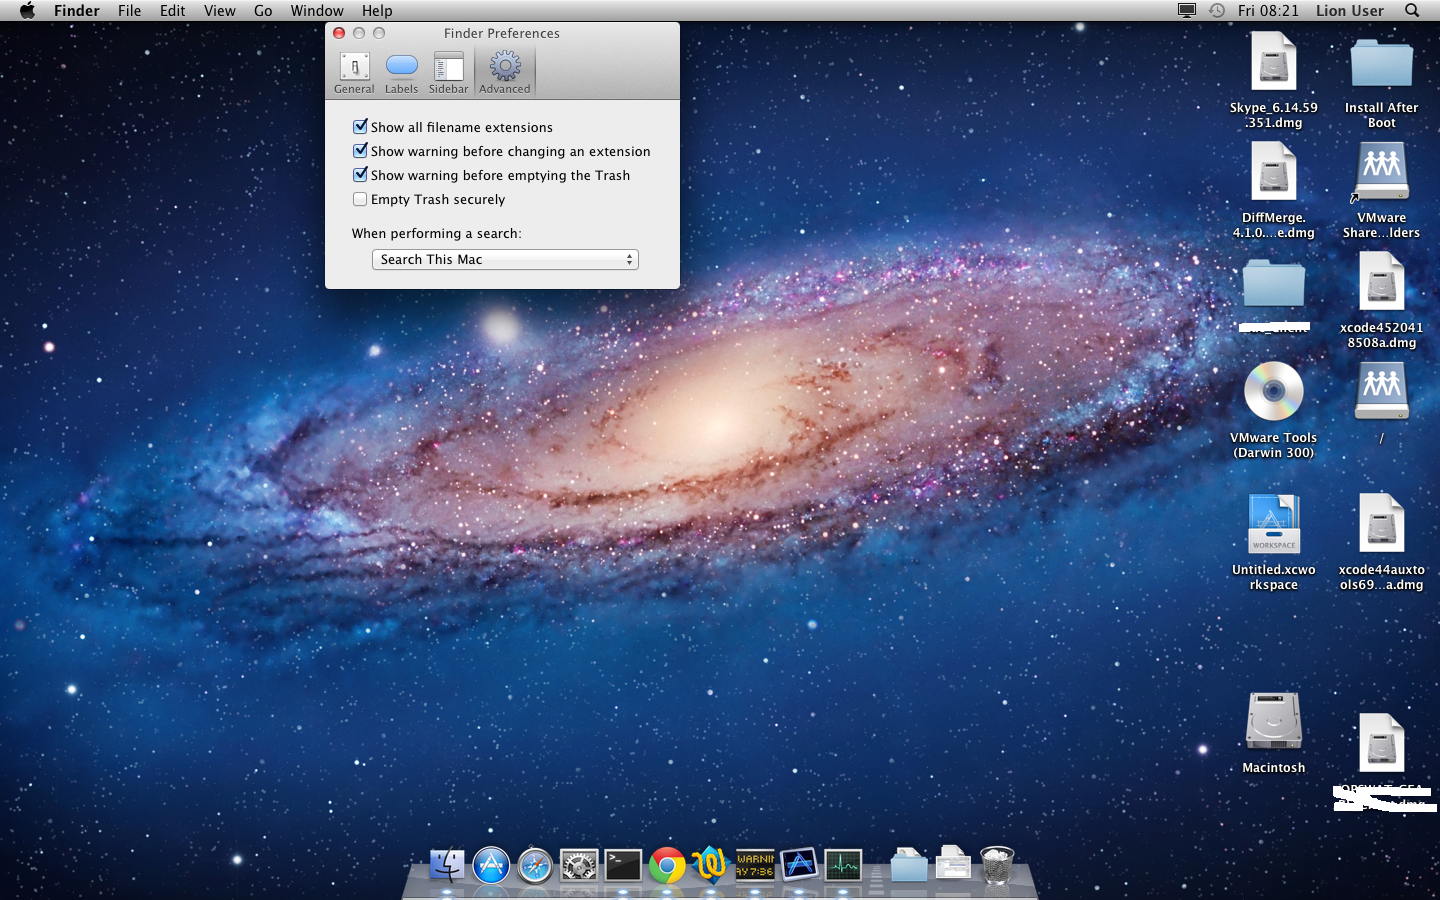Launch App Store from the Dock
The width and height of the screenshot is (1440, 900).
491,865
